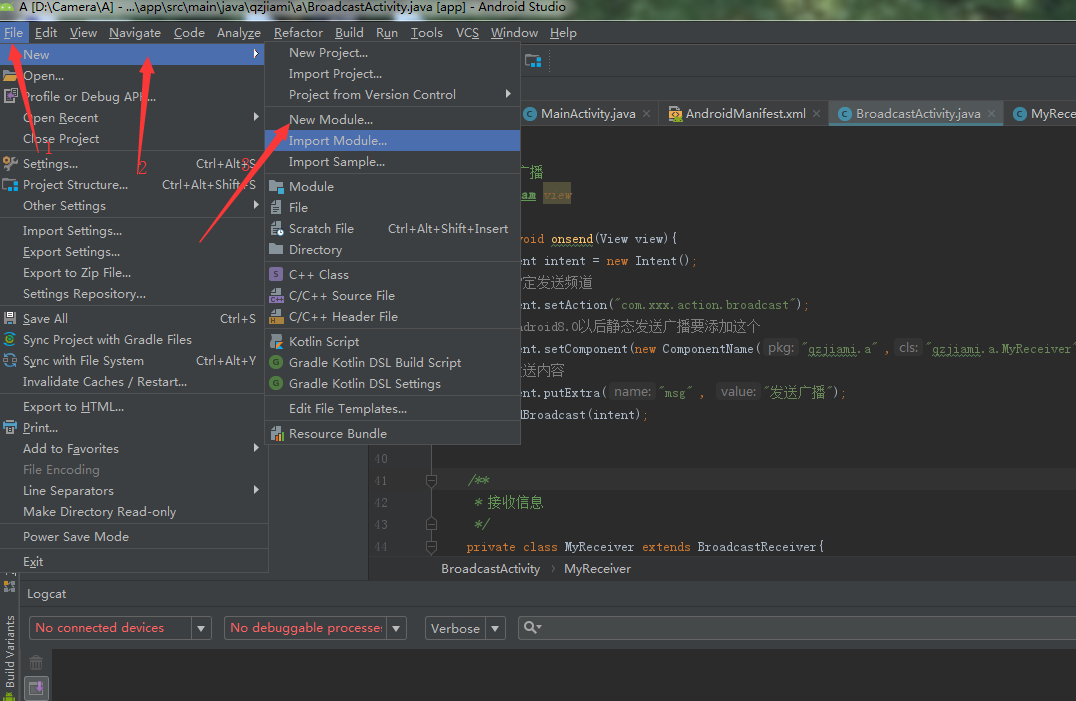Click the Resource Bundle icon in the New submenu
This screenshot has width=1076, height=701.
click(x=277, y=435)
